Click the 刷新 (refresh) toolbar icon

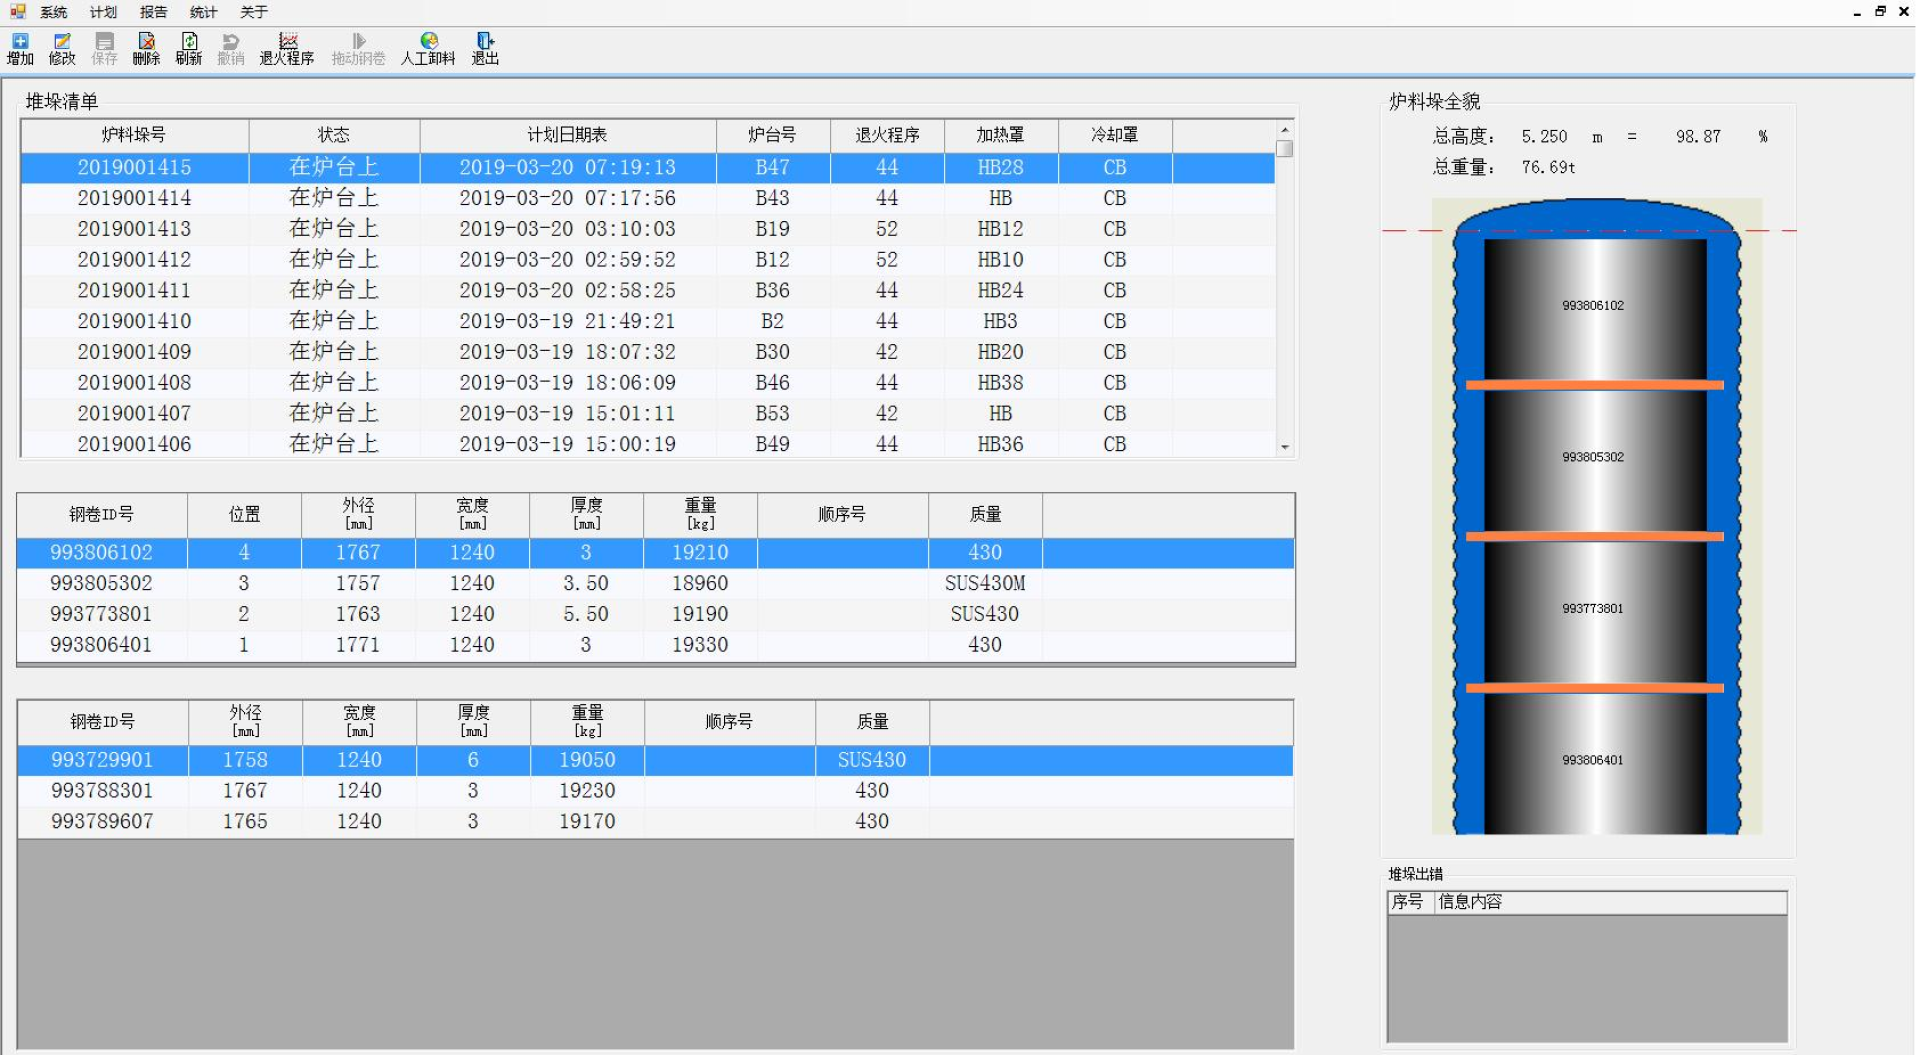[x=188, y=49]
